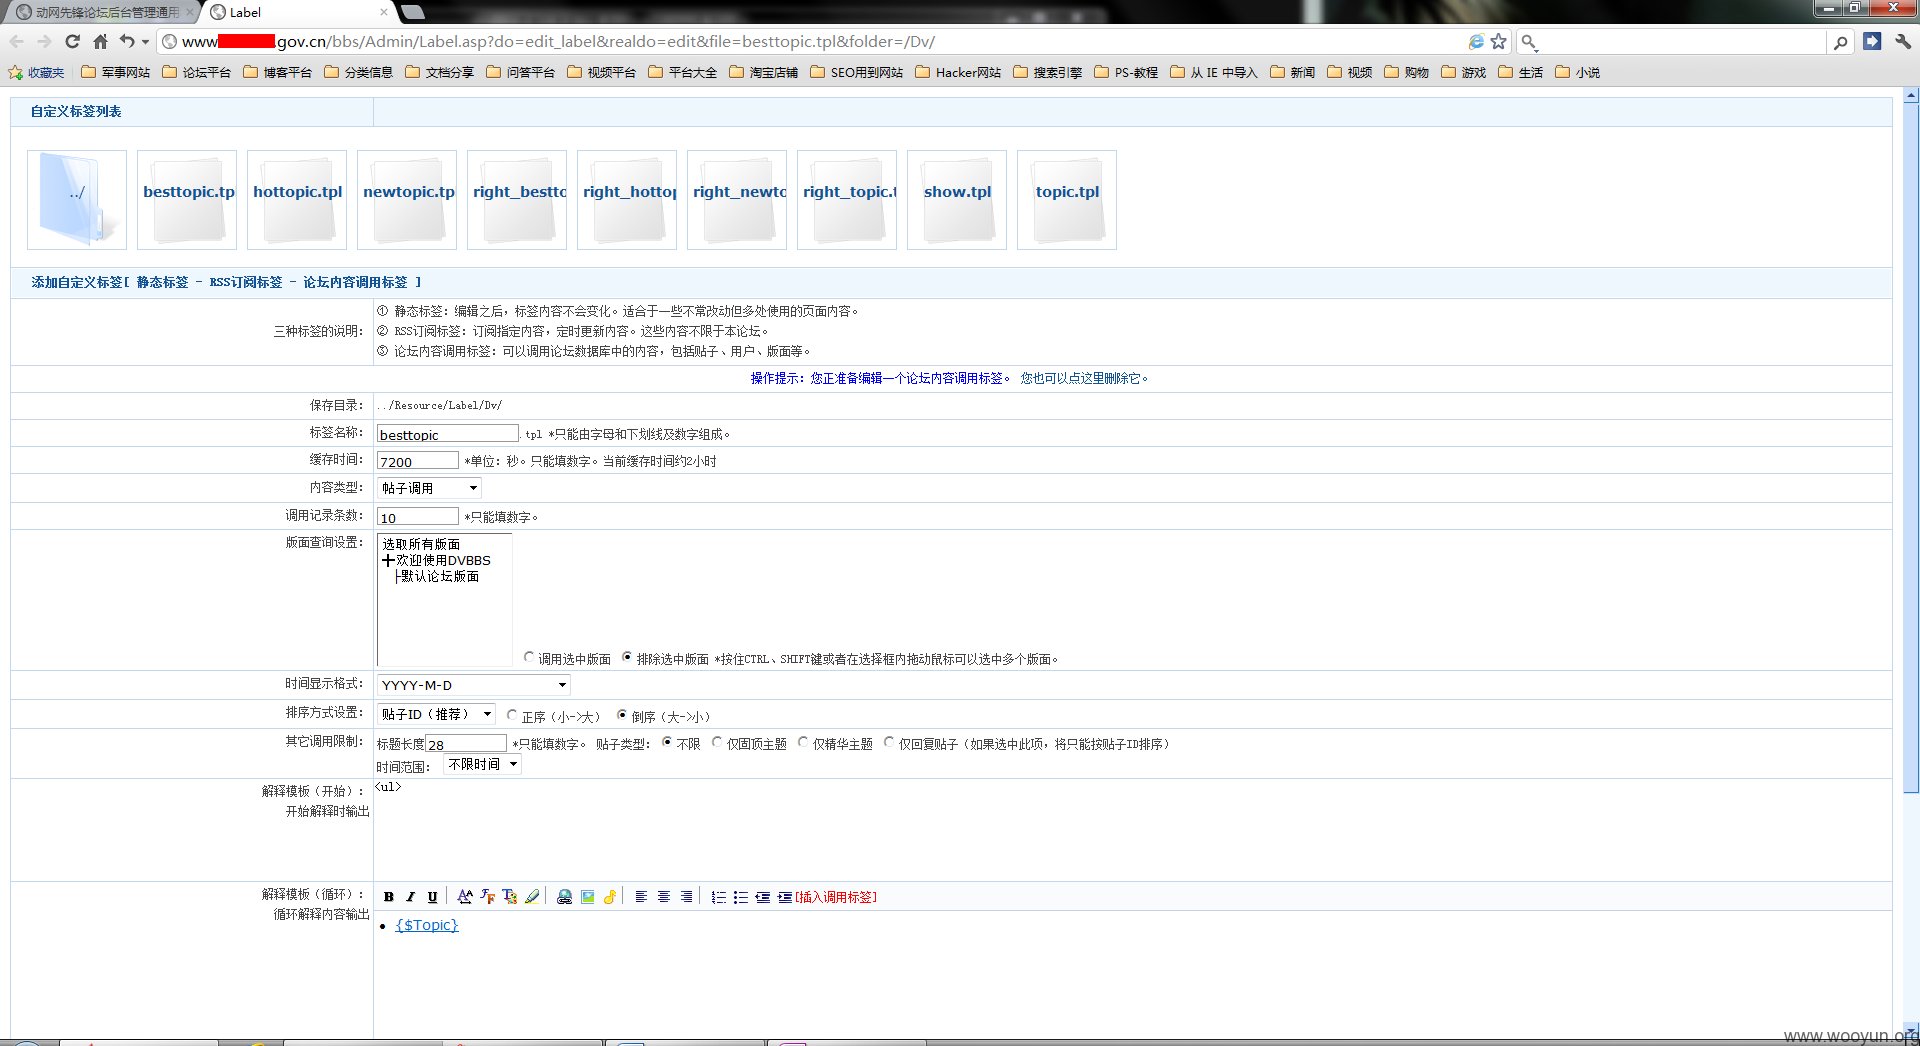Select 选取所有版面 in board list
Viewport: 1920px width, 1046px height.
[421, 544]
